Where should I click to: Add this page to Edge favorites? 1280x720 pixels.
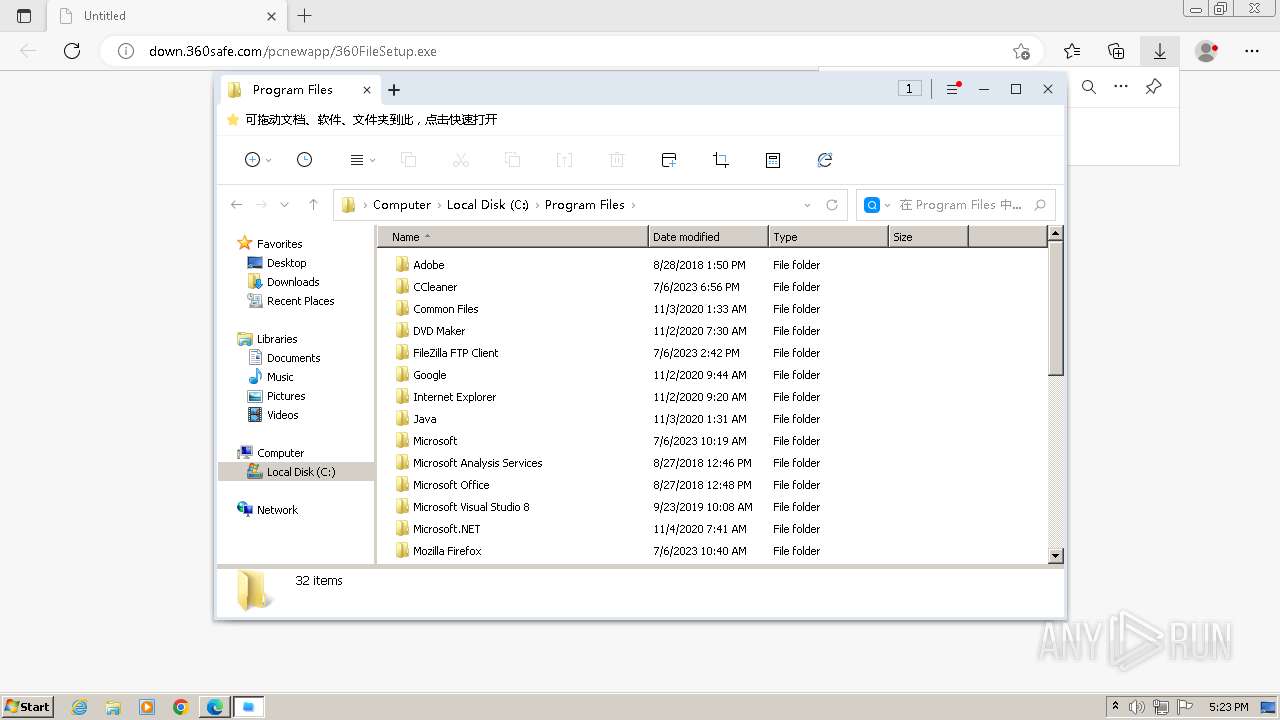1021,51
